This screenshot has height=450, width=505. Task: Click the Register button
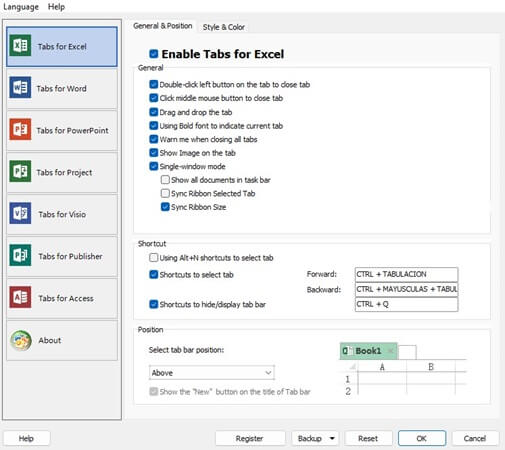250,438
